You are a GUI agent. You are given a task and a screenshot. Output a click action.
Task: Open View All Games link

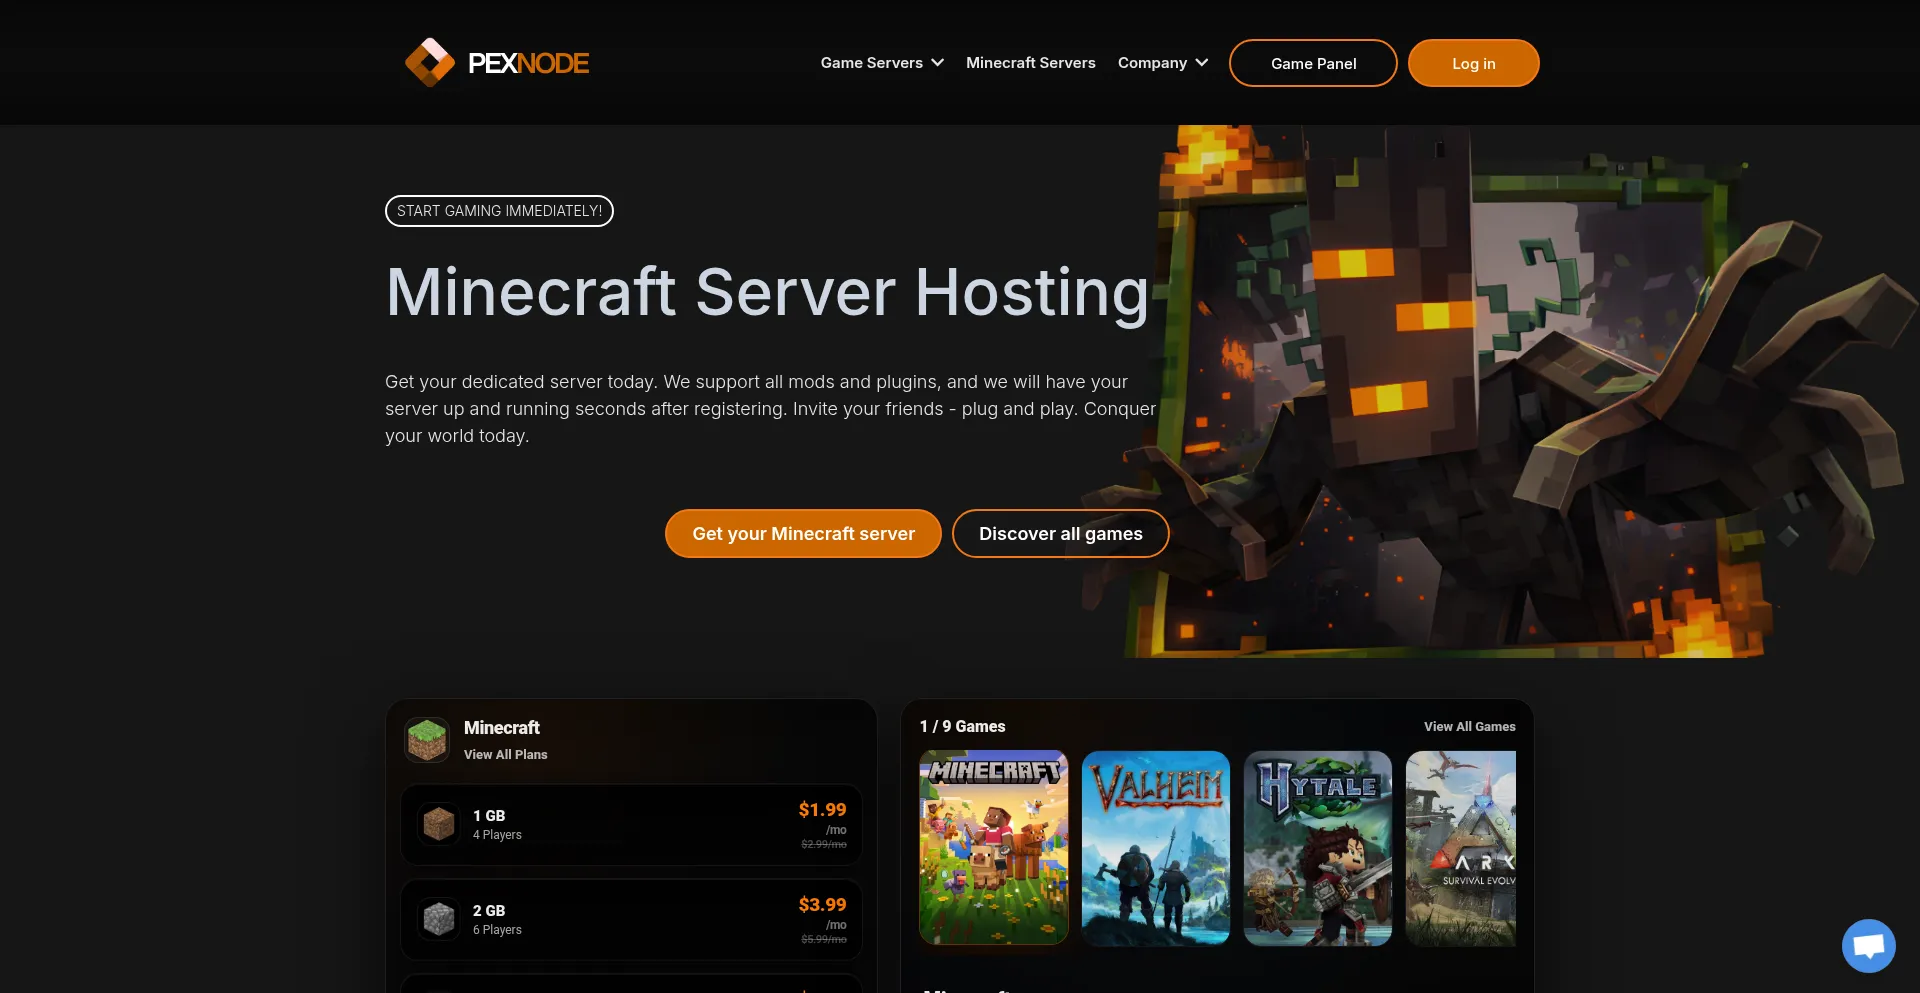pyautogui.click(x=1469, y=727)
